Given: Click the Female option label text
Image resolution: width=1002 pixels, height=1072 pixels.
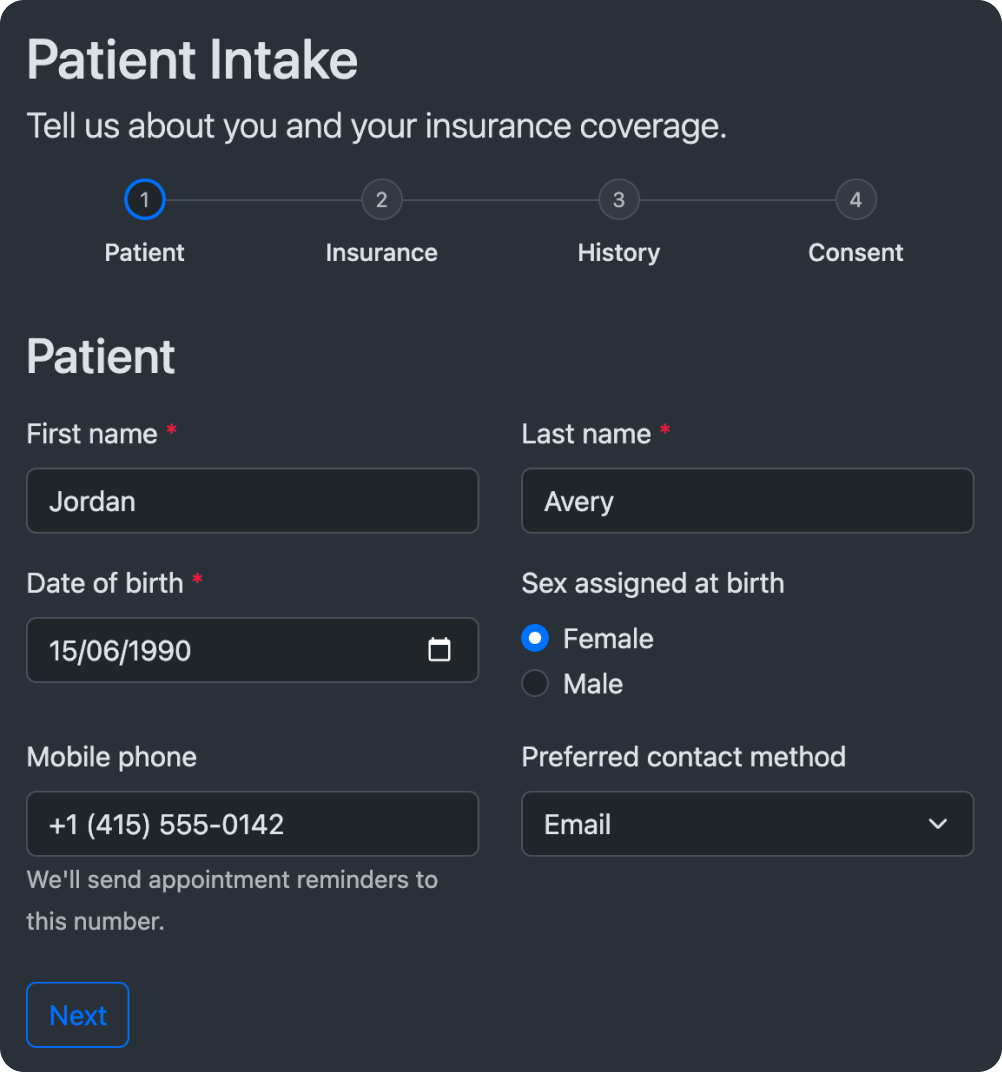Looking at the screenshot, I should click(608, 639).
